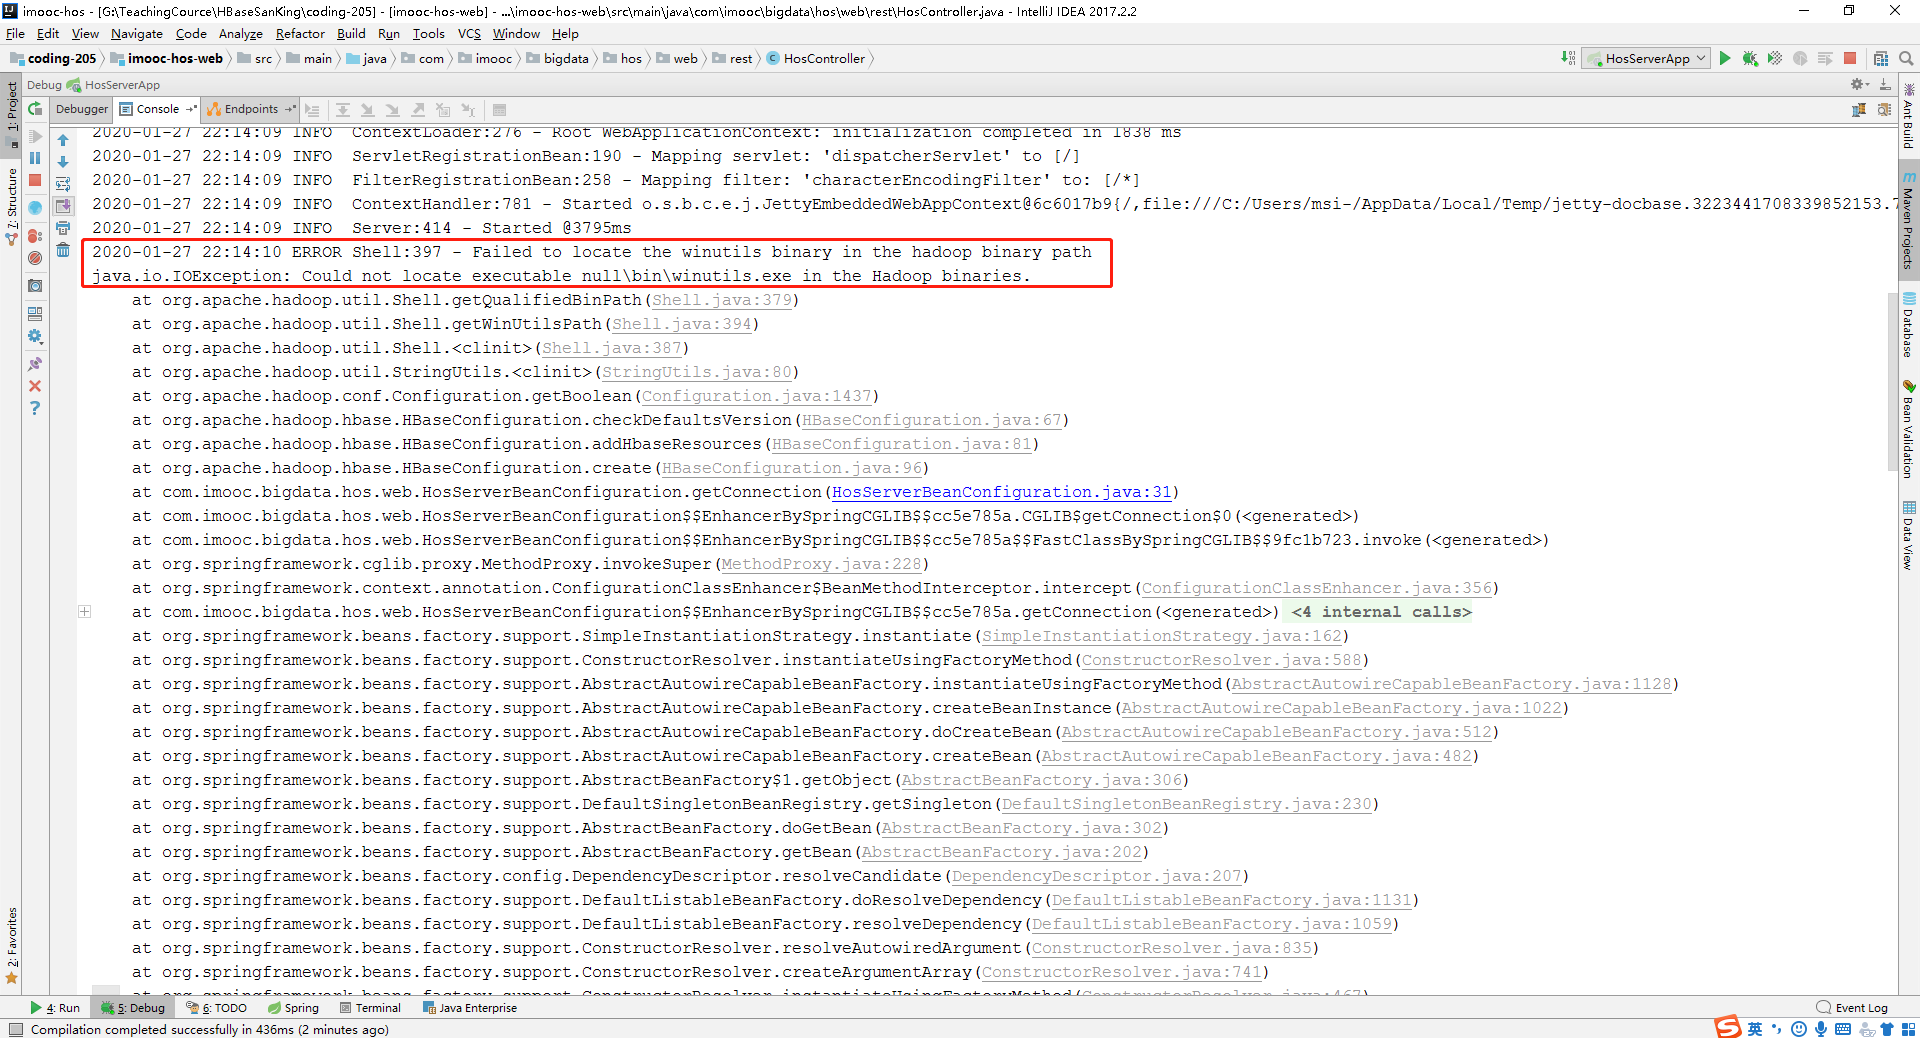Open the Refactor menu
The height and width of the screenshot is (1038, 1920).
300,33
